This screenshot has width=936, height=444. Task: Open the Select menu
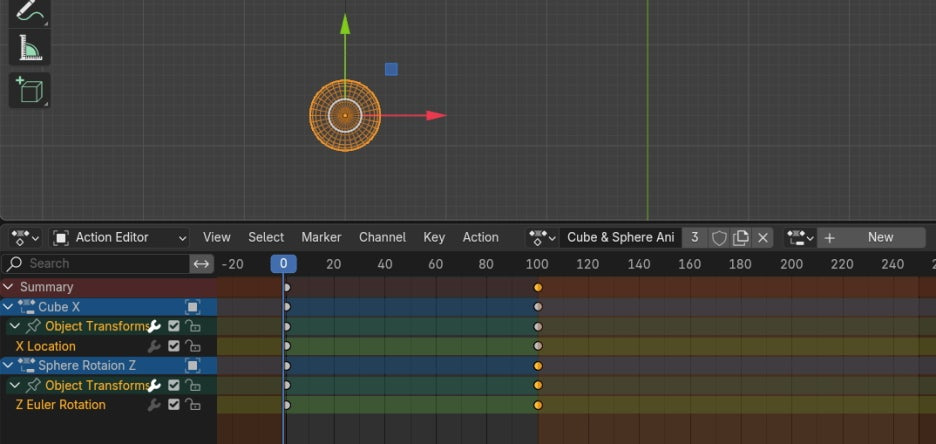pyautogui.click(x=266, y=238)
